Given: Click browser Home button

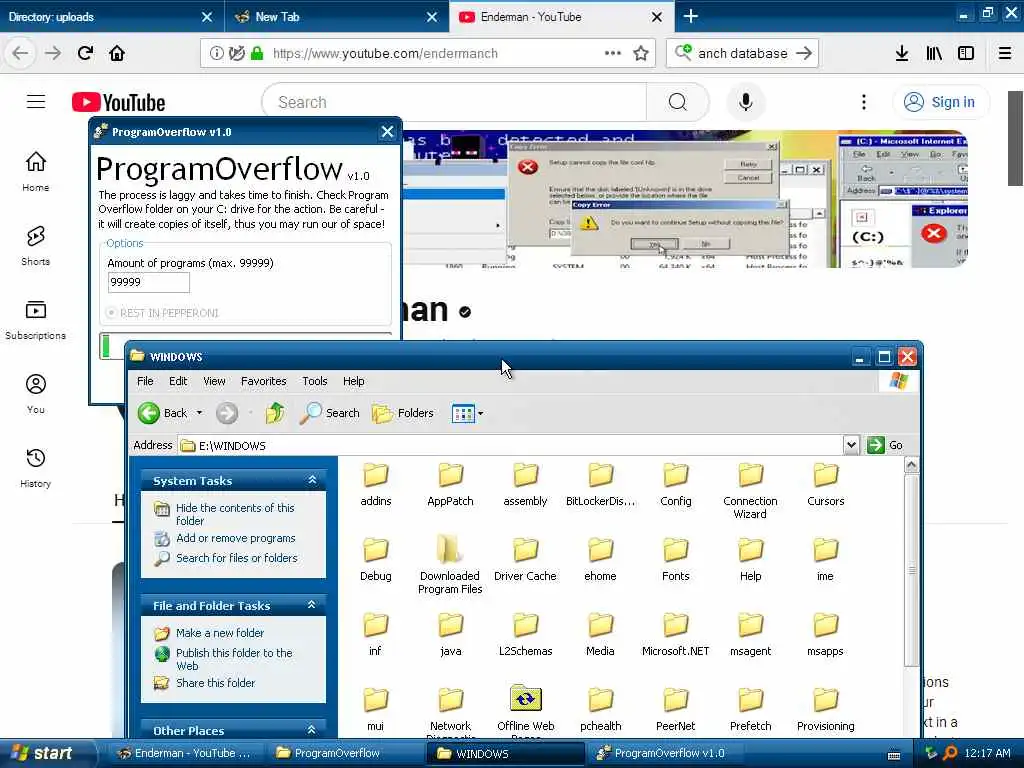Looking at the screenshot, I should 117,53.
